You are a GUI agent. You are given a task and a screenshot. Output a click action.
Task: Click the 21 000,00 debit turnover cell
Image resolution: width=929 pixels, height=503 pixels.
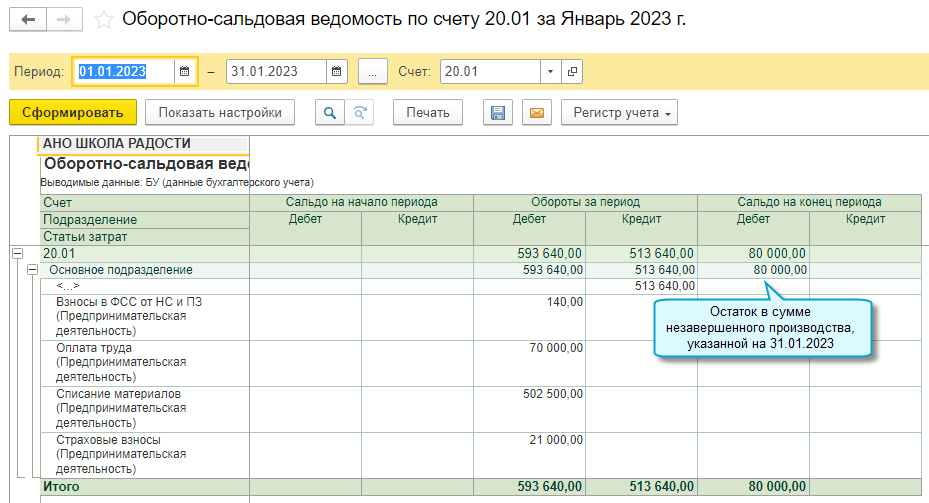[x=529, y=454]
